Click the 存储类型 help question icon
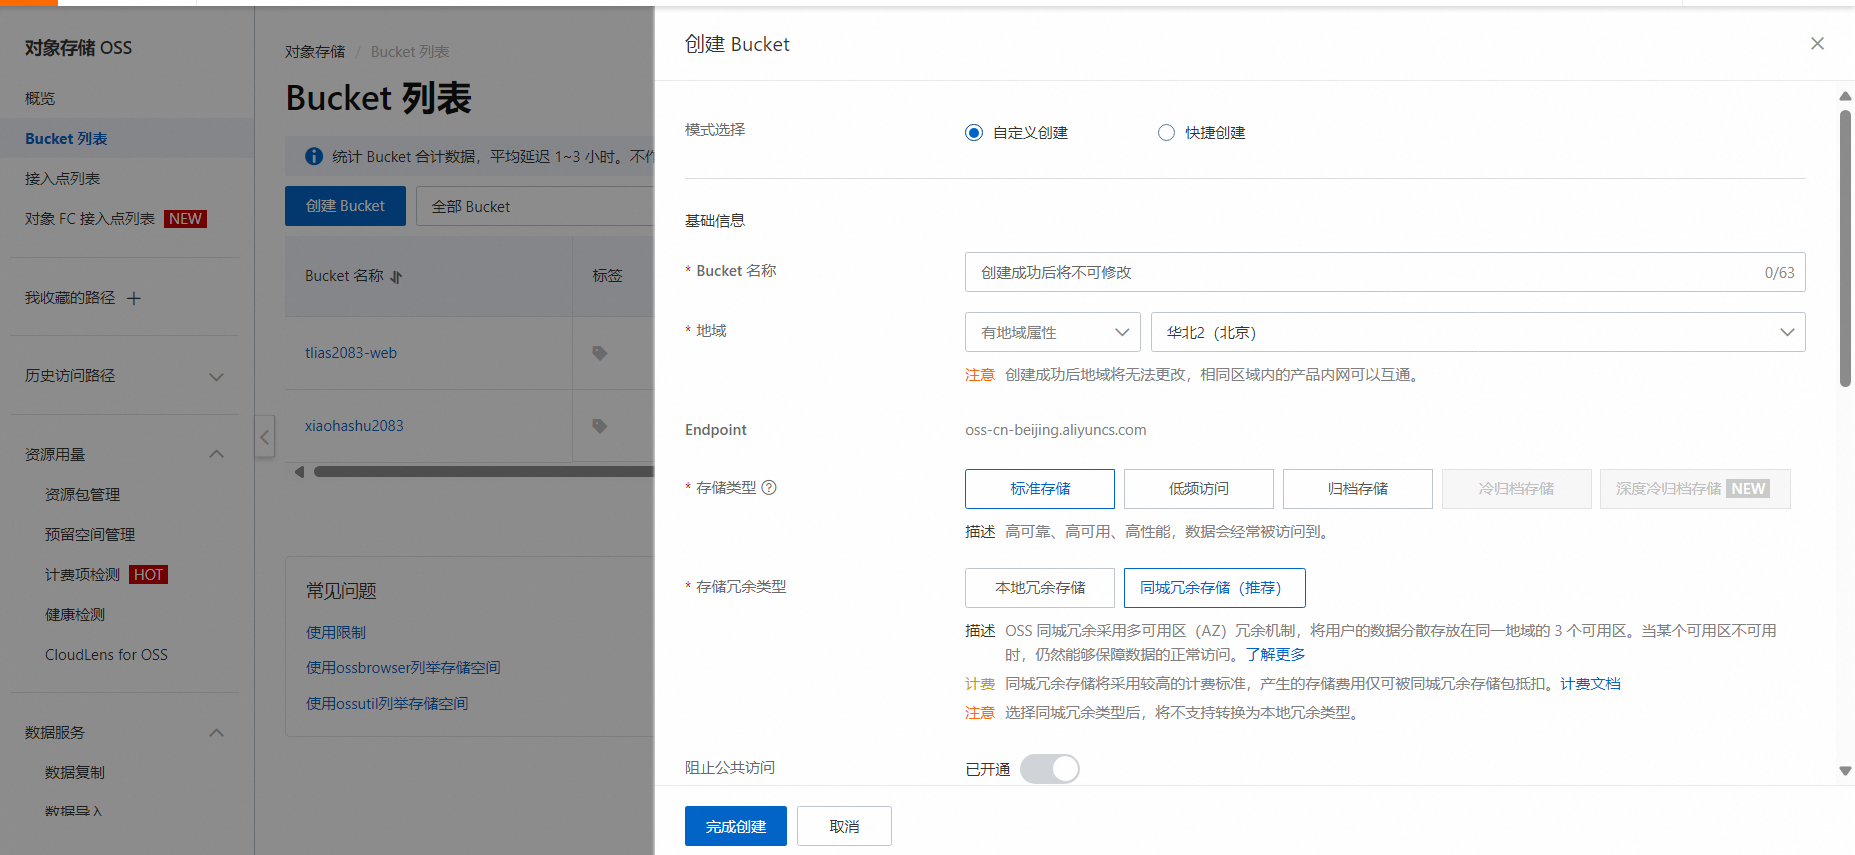Screen dimensions: 1855x855 click(x=769, y=488)
